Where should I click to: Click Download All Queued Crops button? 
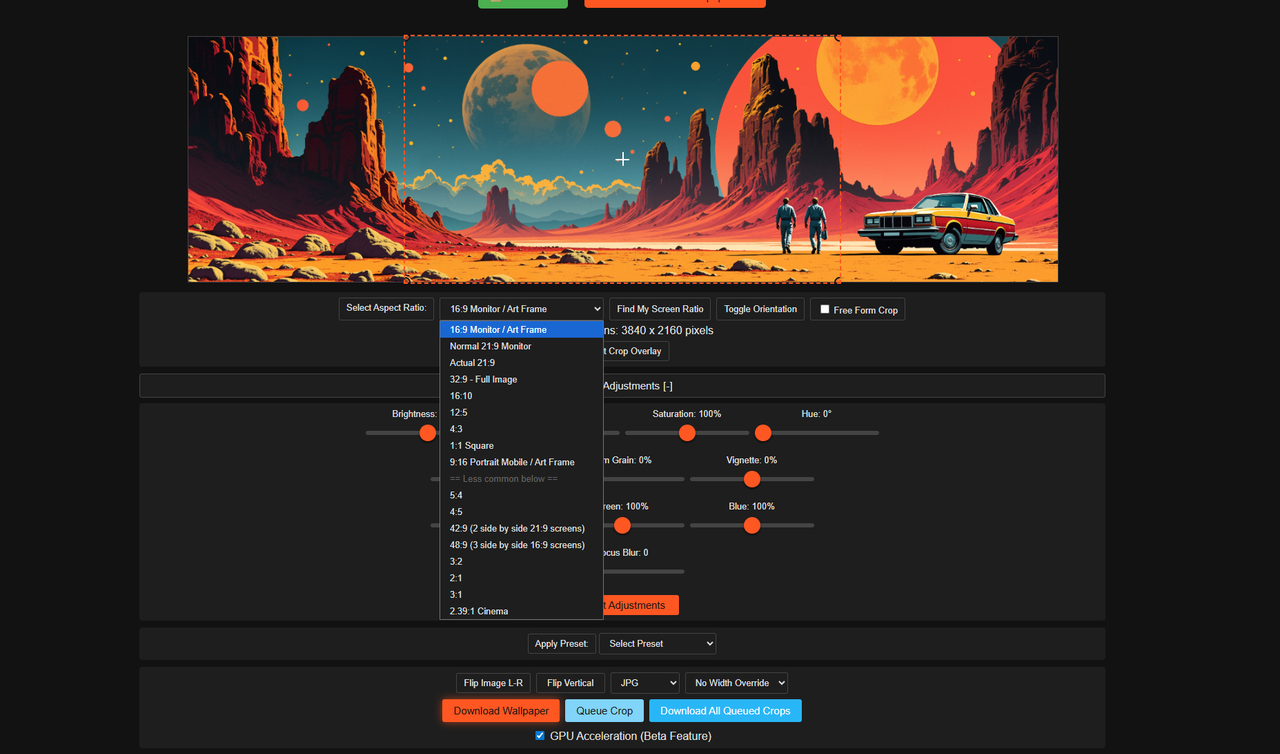[725, 711]
